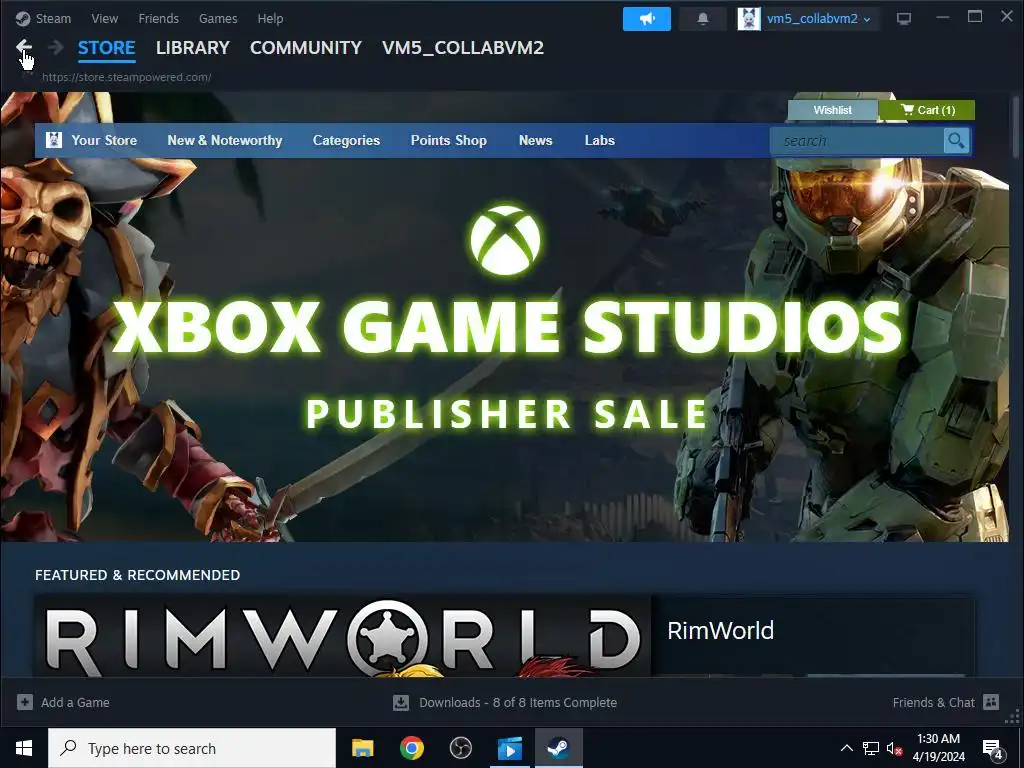The height and width of the screenshot is (768, 1024).
Task: Click the Steam logo in the menu bar
Action: [23, 18]
